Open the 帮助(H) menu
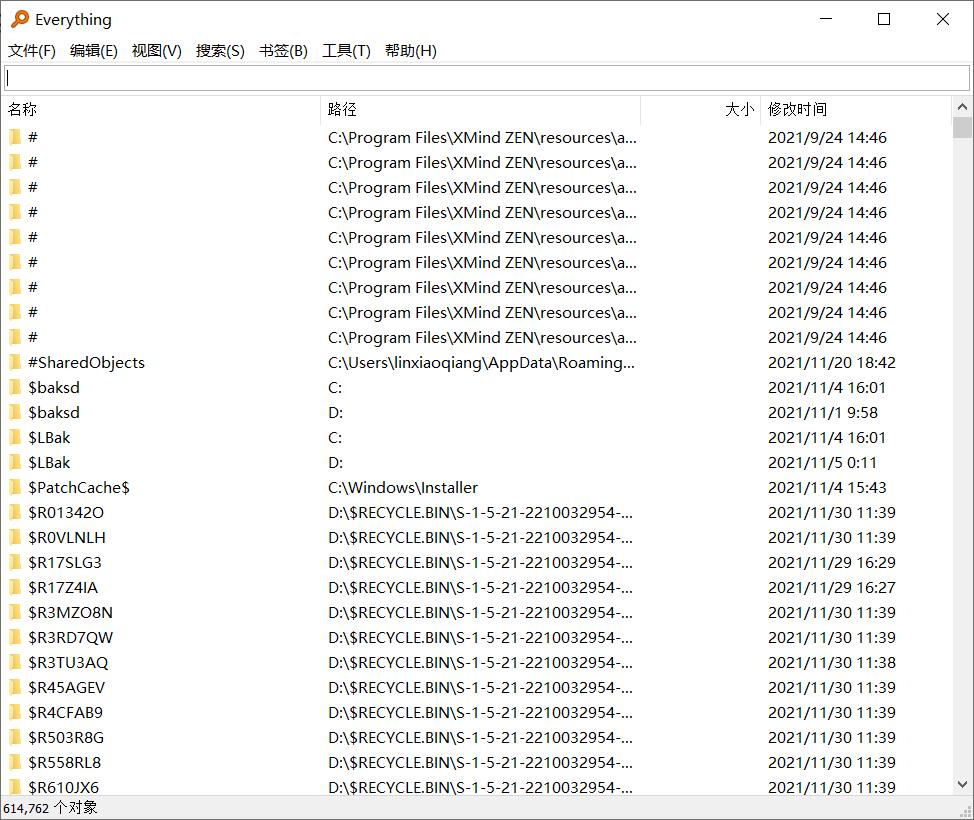 click(x=410, y=50)
